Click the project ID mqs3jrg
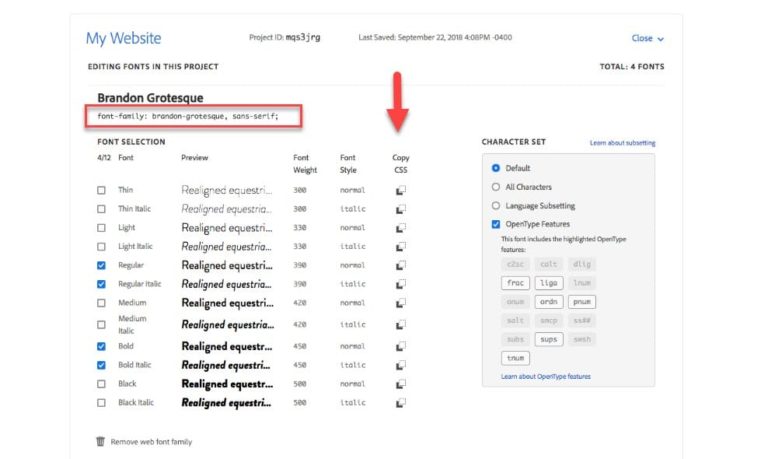768x459 pixels. pos(303,37)
